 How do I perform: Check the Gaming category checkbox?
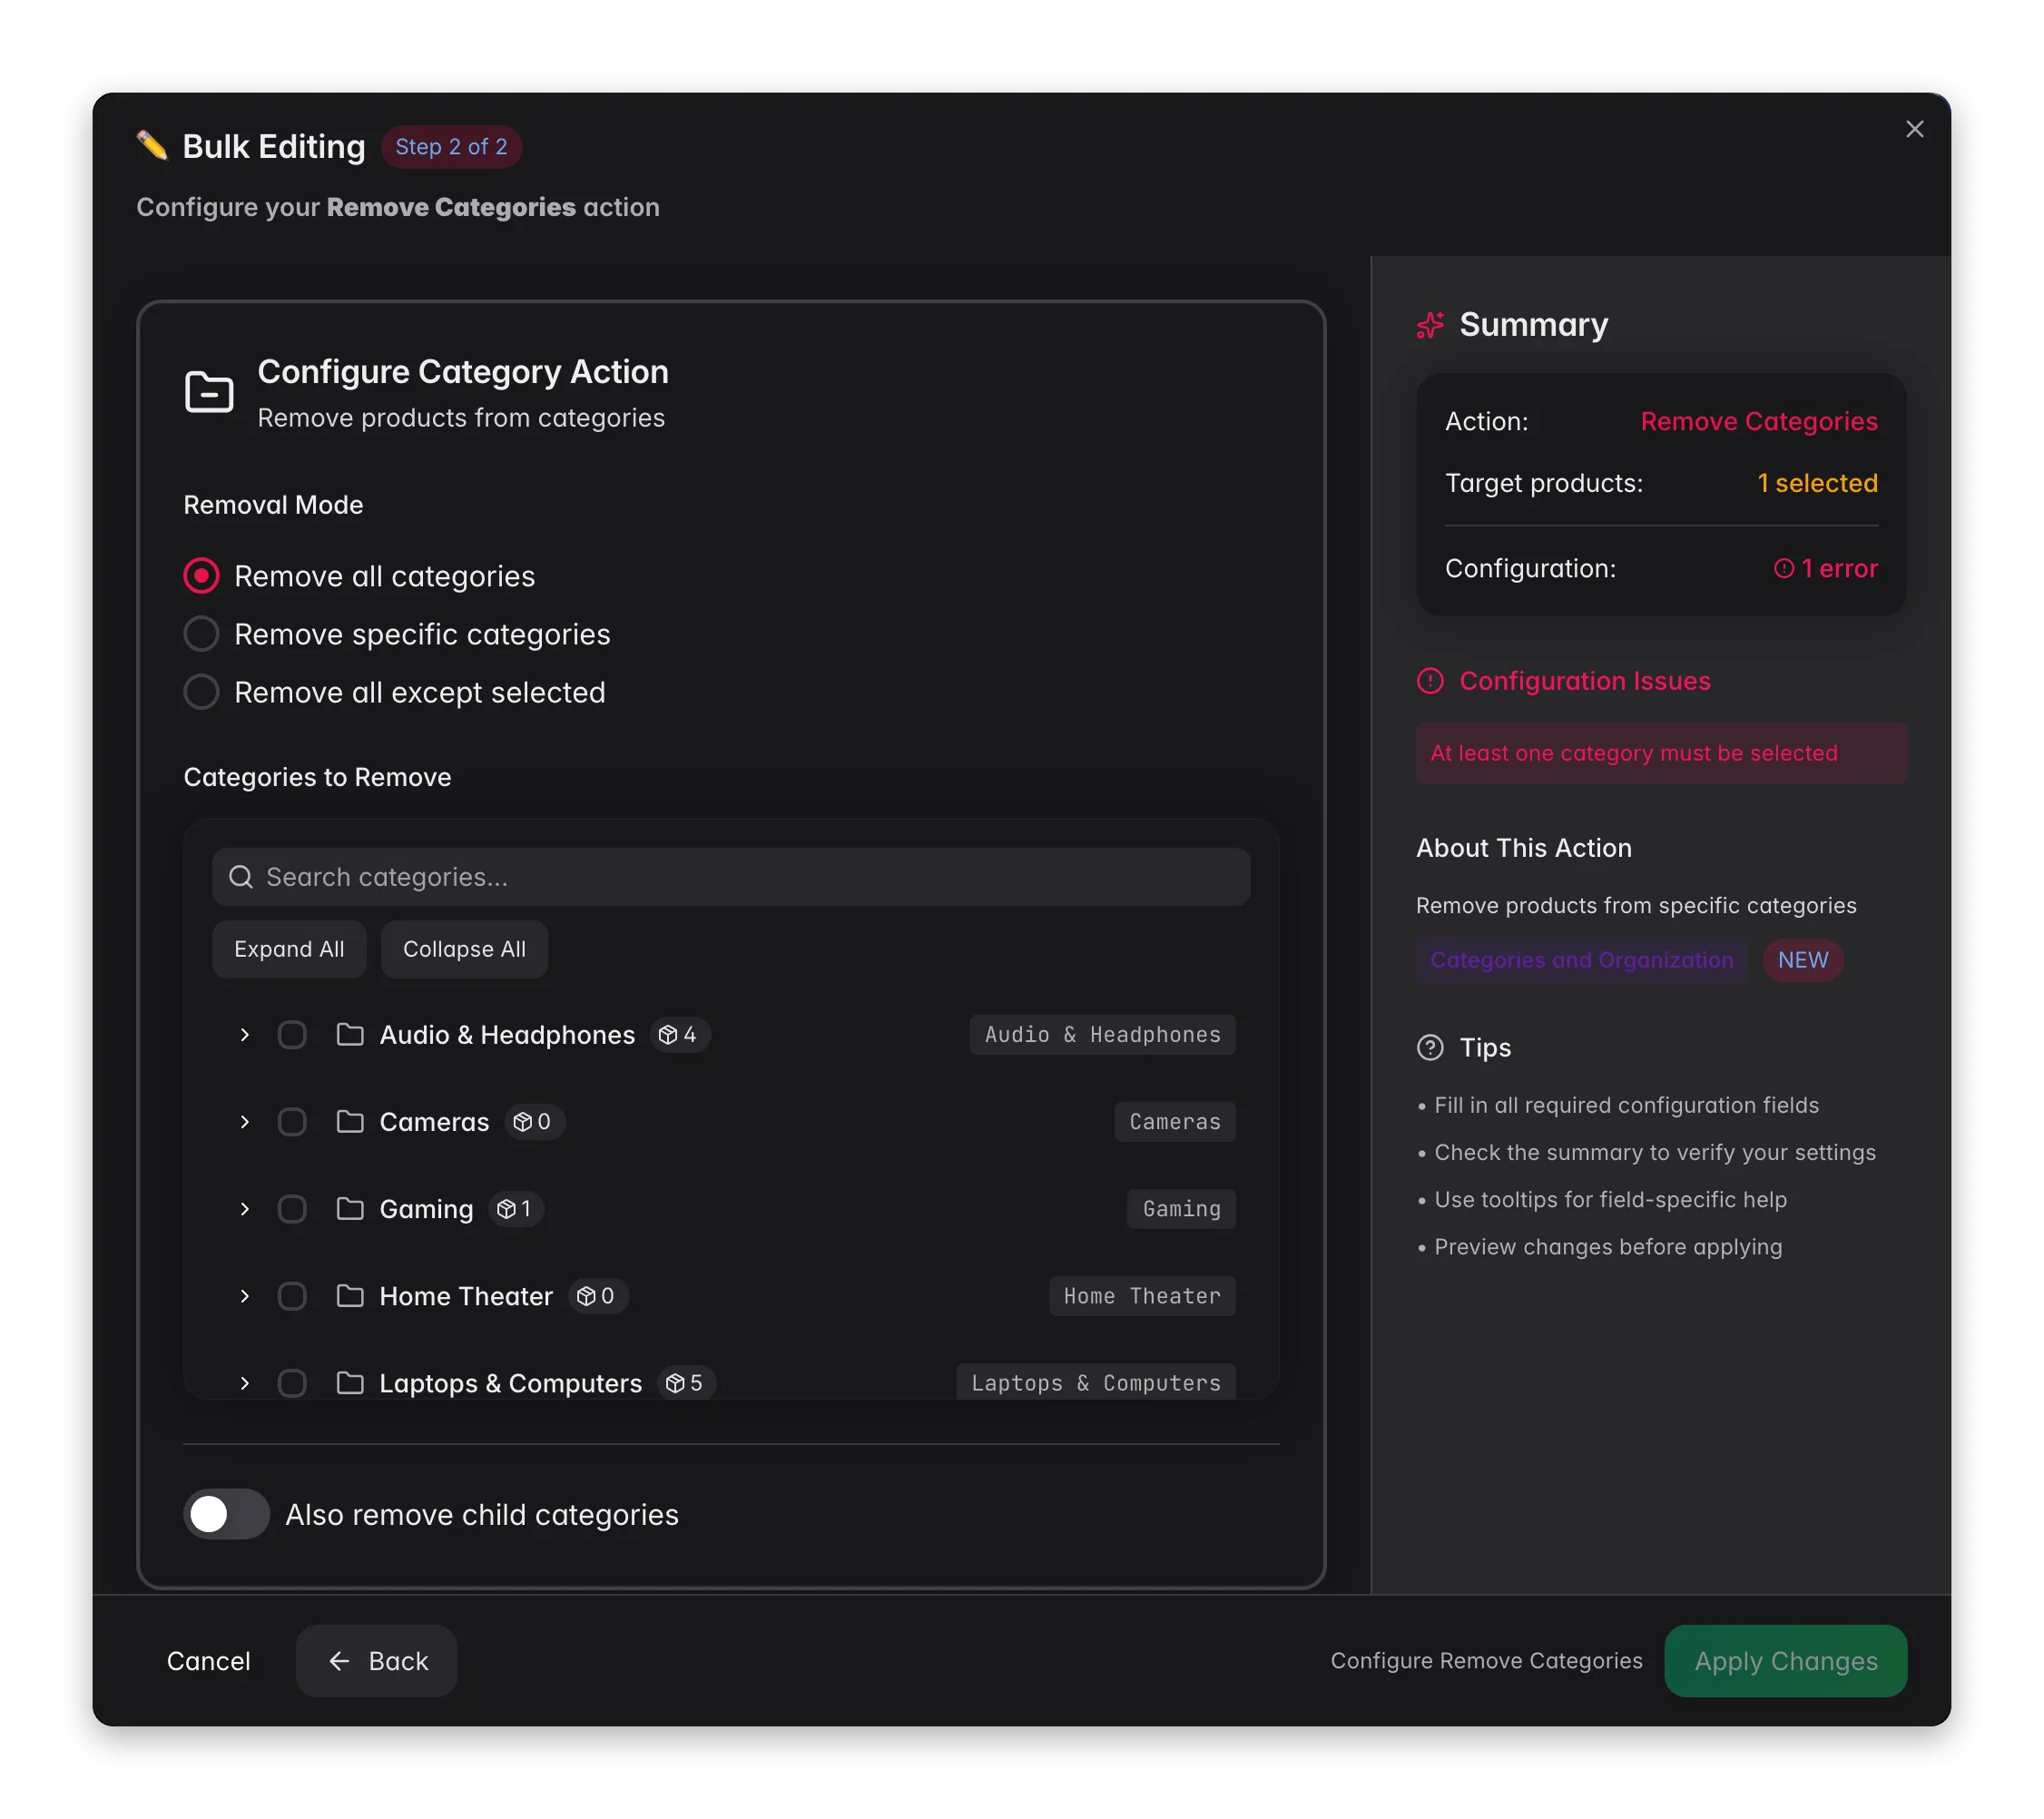292,1208
